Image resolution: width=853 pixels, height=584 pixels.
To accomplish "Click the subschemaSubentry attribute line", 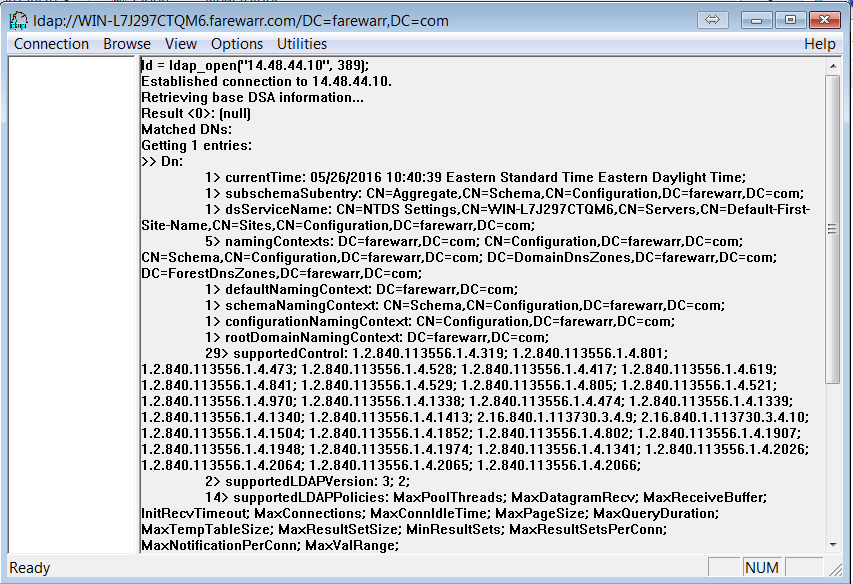I will (504, 194).
